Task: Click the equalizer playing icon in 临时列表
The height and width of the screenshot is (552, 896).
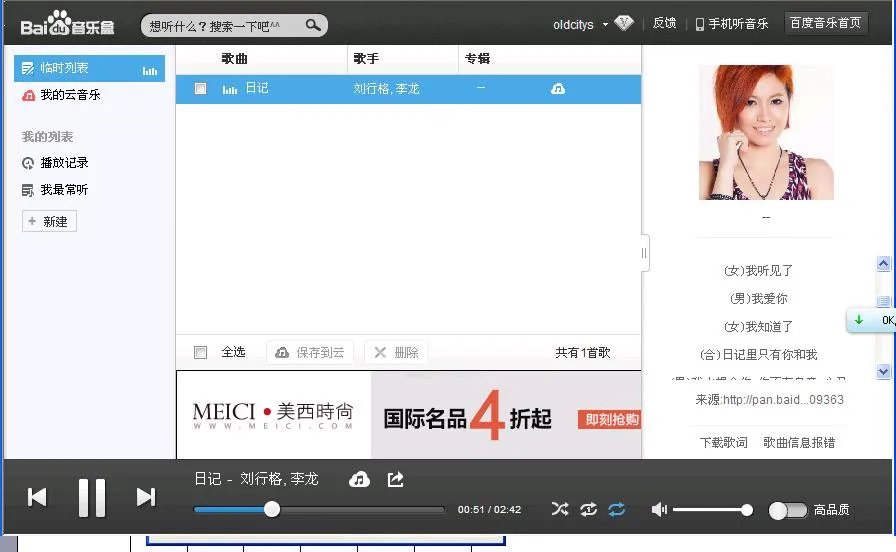Action: point(150,71)
